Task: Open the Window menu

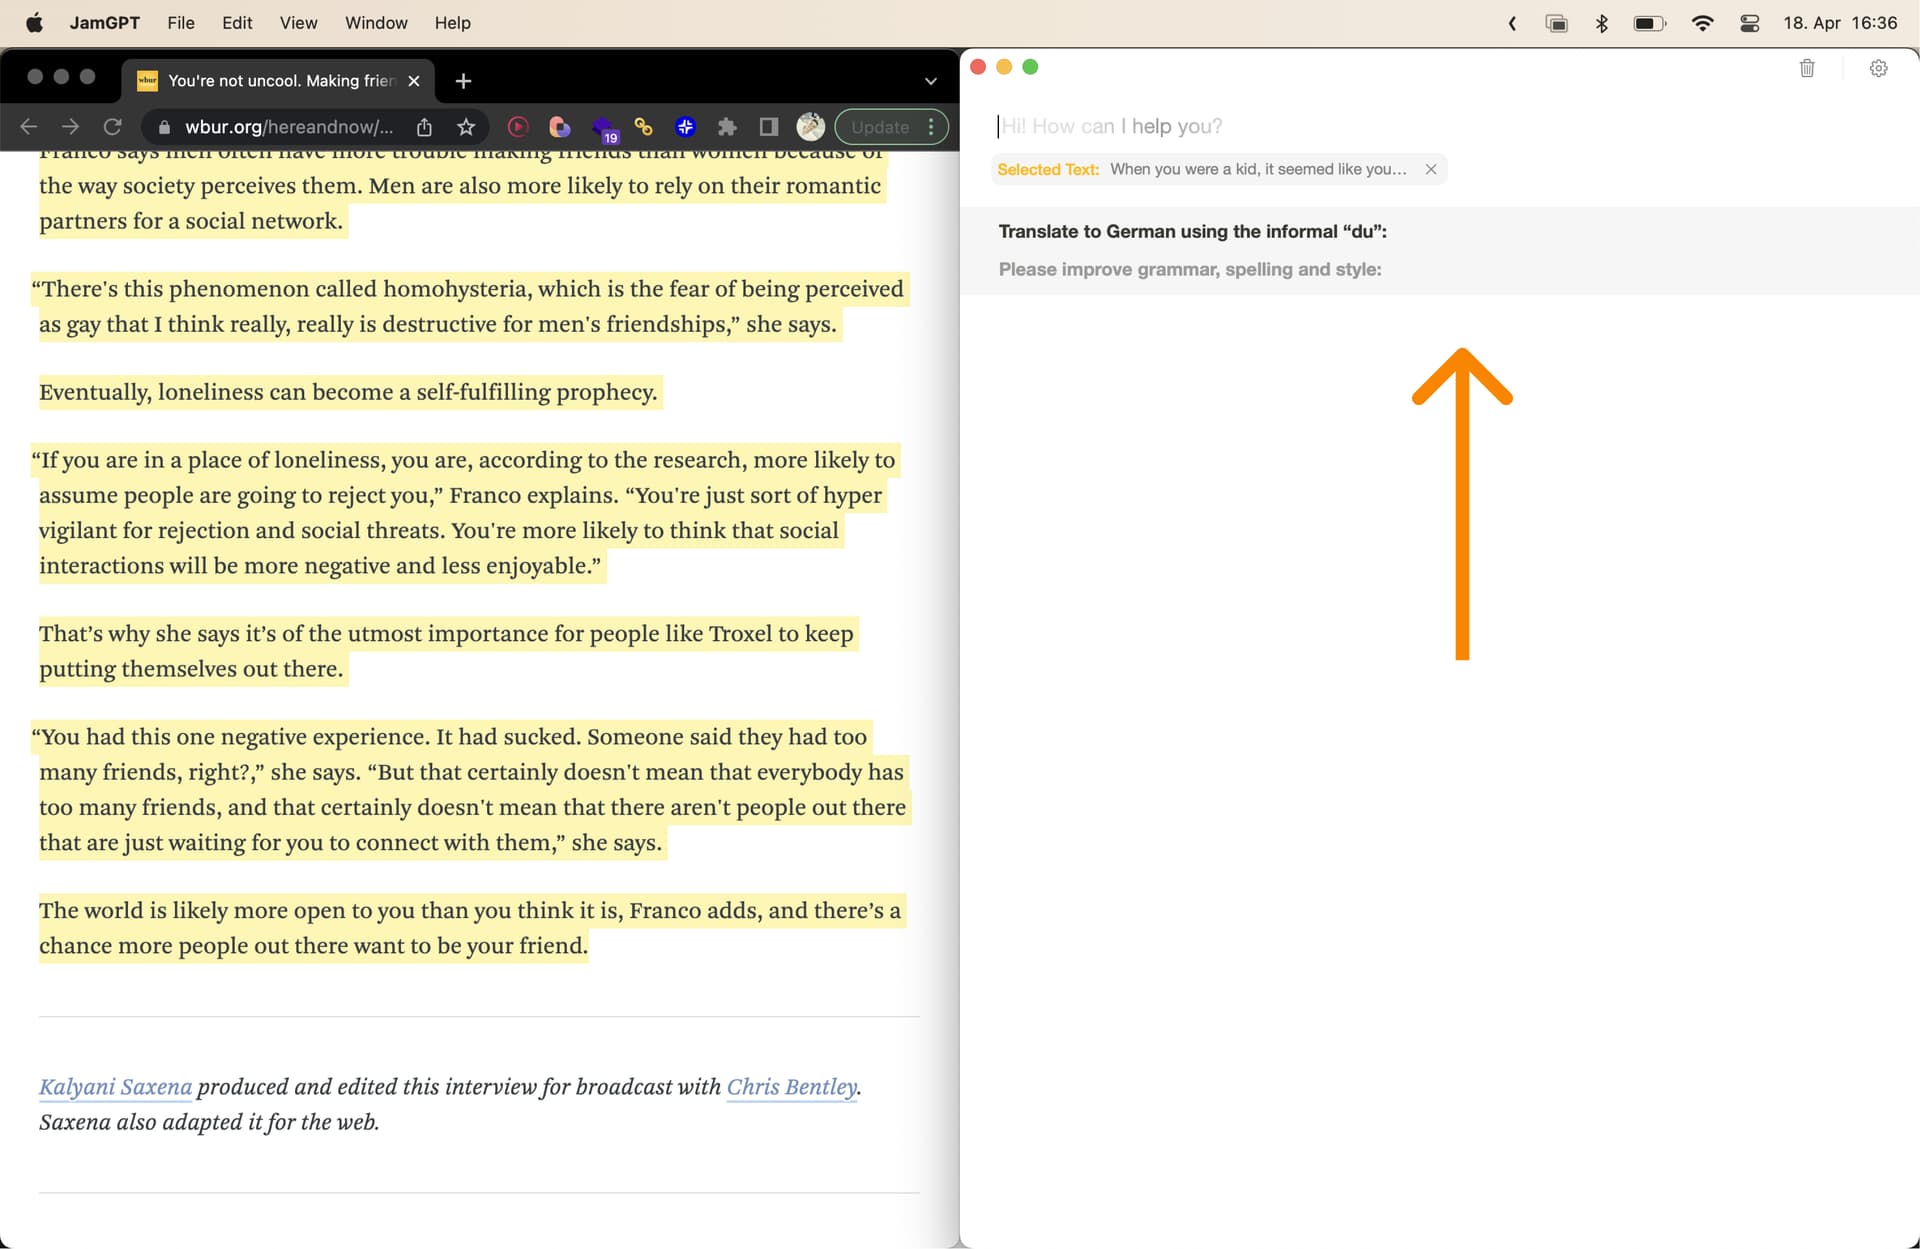Action: [376, 22]
